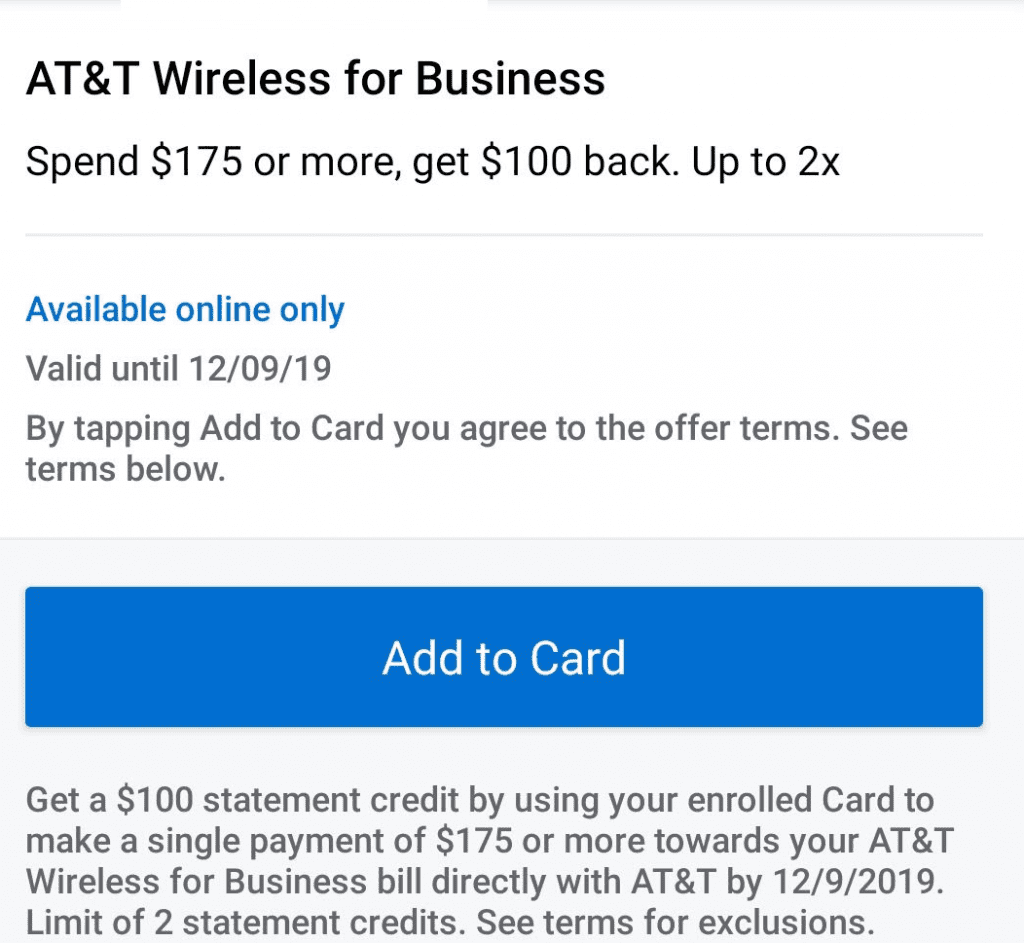Click the Wireless for Business bill directly line
Viewport: 1024px width, 943px height.
(485, 882)
